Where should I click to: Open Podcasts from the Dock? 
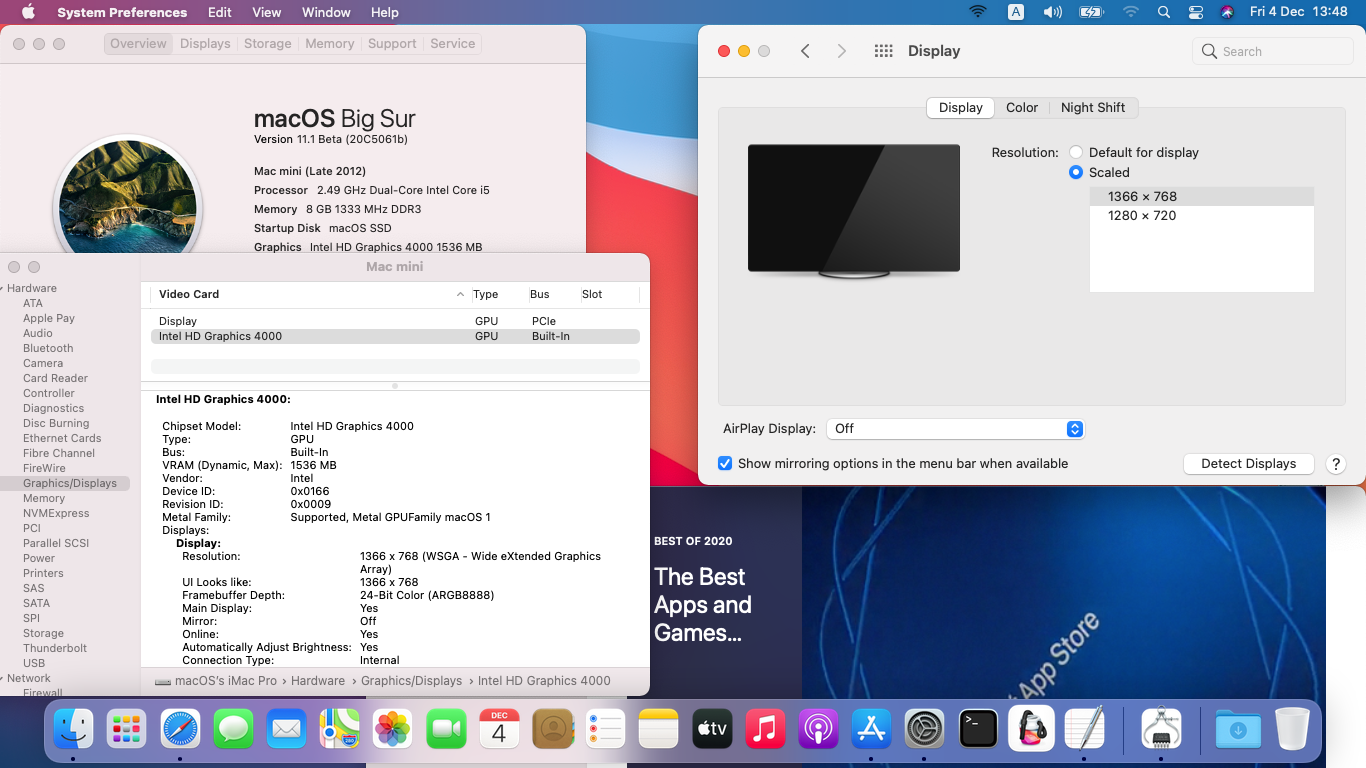point(819,729)
